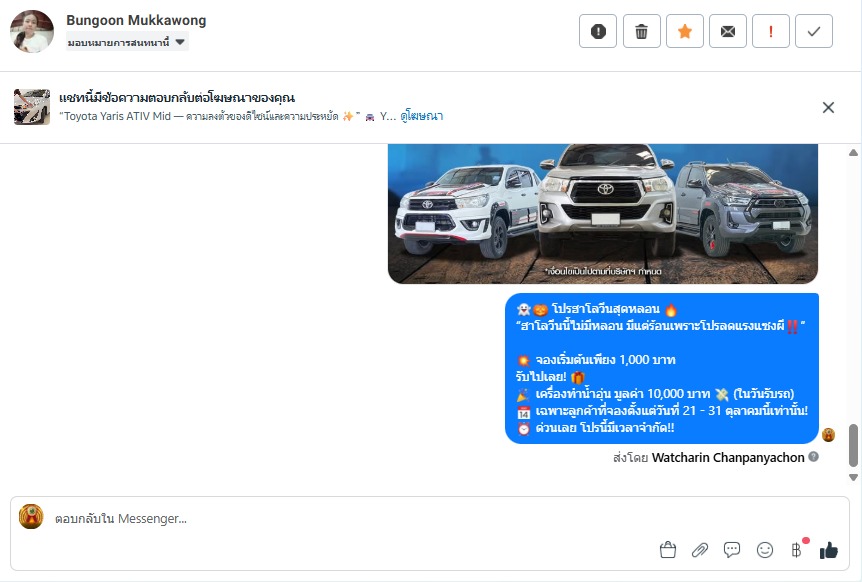
Task: Open the Toyota trucks promo image
Action: click(603, 214)
